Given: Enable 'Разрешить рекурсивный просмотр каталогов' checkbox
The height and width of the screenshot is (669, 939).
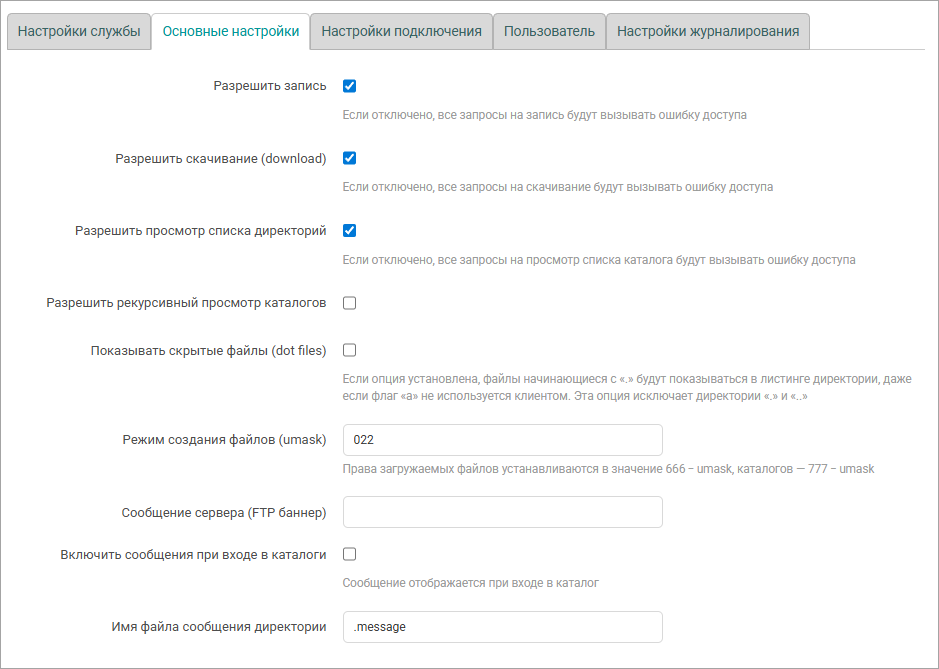Looking at the screenshot, I should pos(350,303).
